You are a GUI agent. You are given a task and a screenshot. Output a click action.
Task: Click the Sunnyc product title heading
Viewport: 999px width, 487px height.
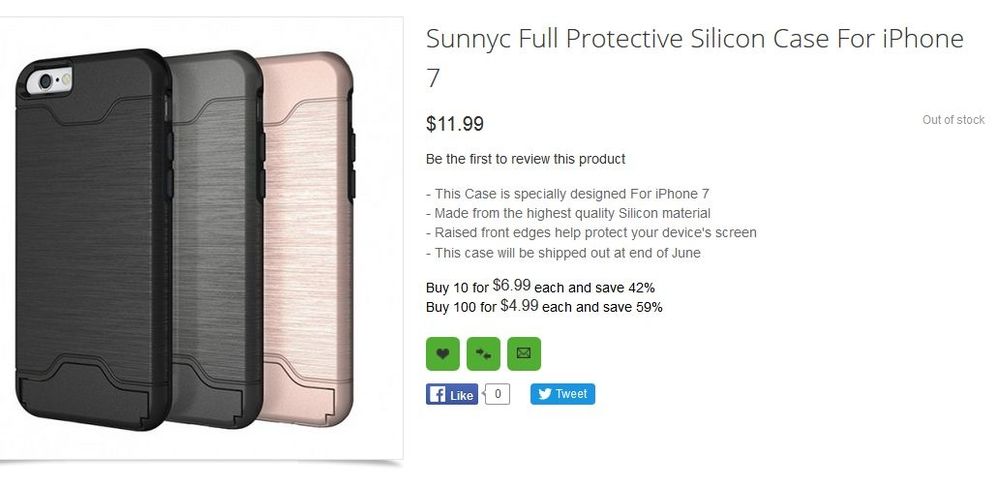(x=694, y=57)
